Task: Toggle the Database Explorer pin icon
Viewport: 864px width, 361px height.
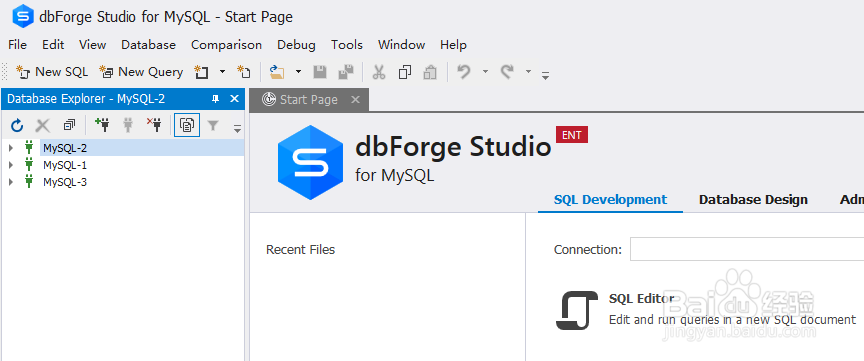Action: pyautogui.click(x=215, y=99)
